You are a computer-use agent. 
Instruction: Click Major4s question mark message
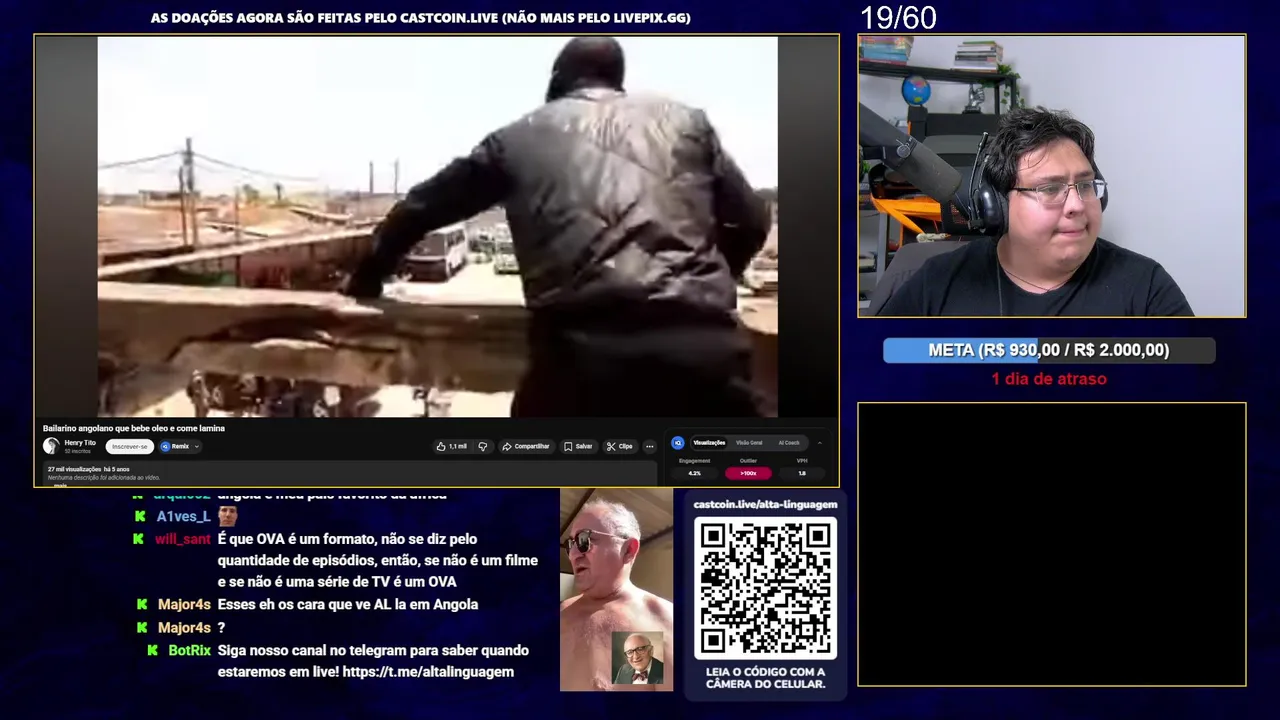pyautogui.click(x=221, y=628)
